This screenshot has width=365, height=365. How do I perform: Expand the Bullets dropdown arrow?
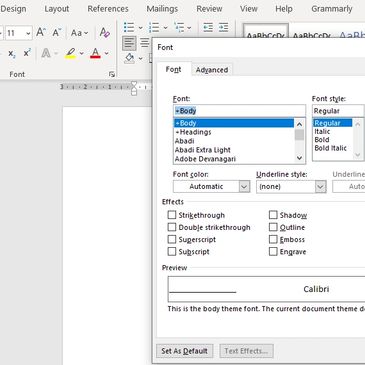coord(140,28)
